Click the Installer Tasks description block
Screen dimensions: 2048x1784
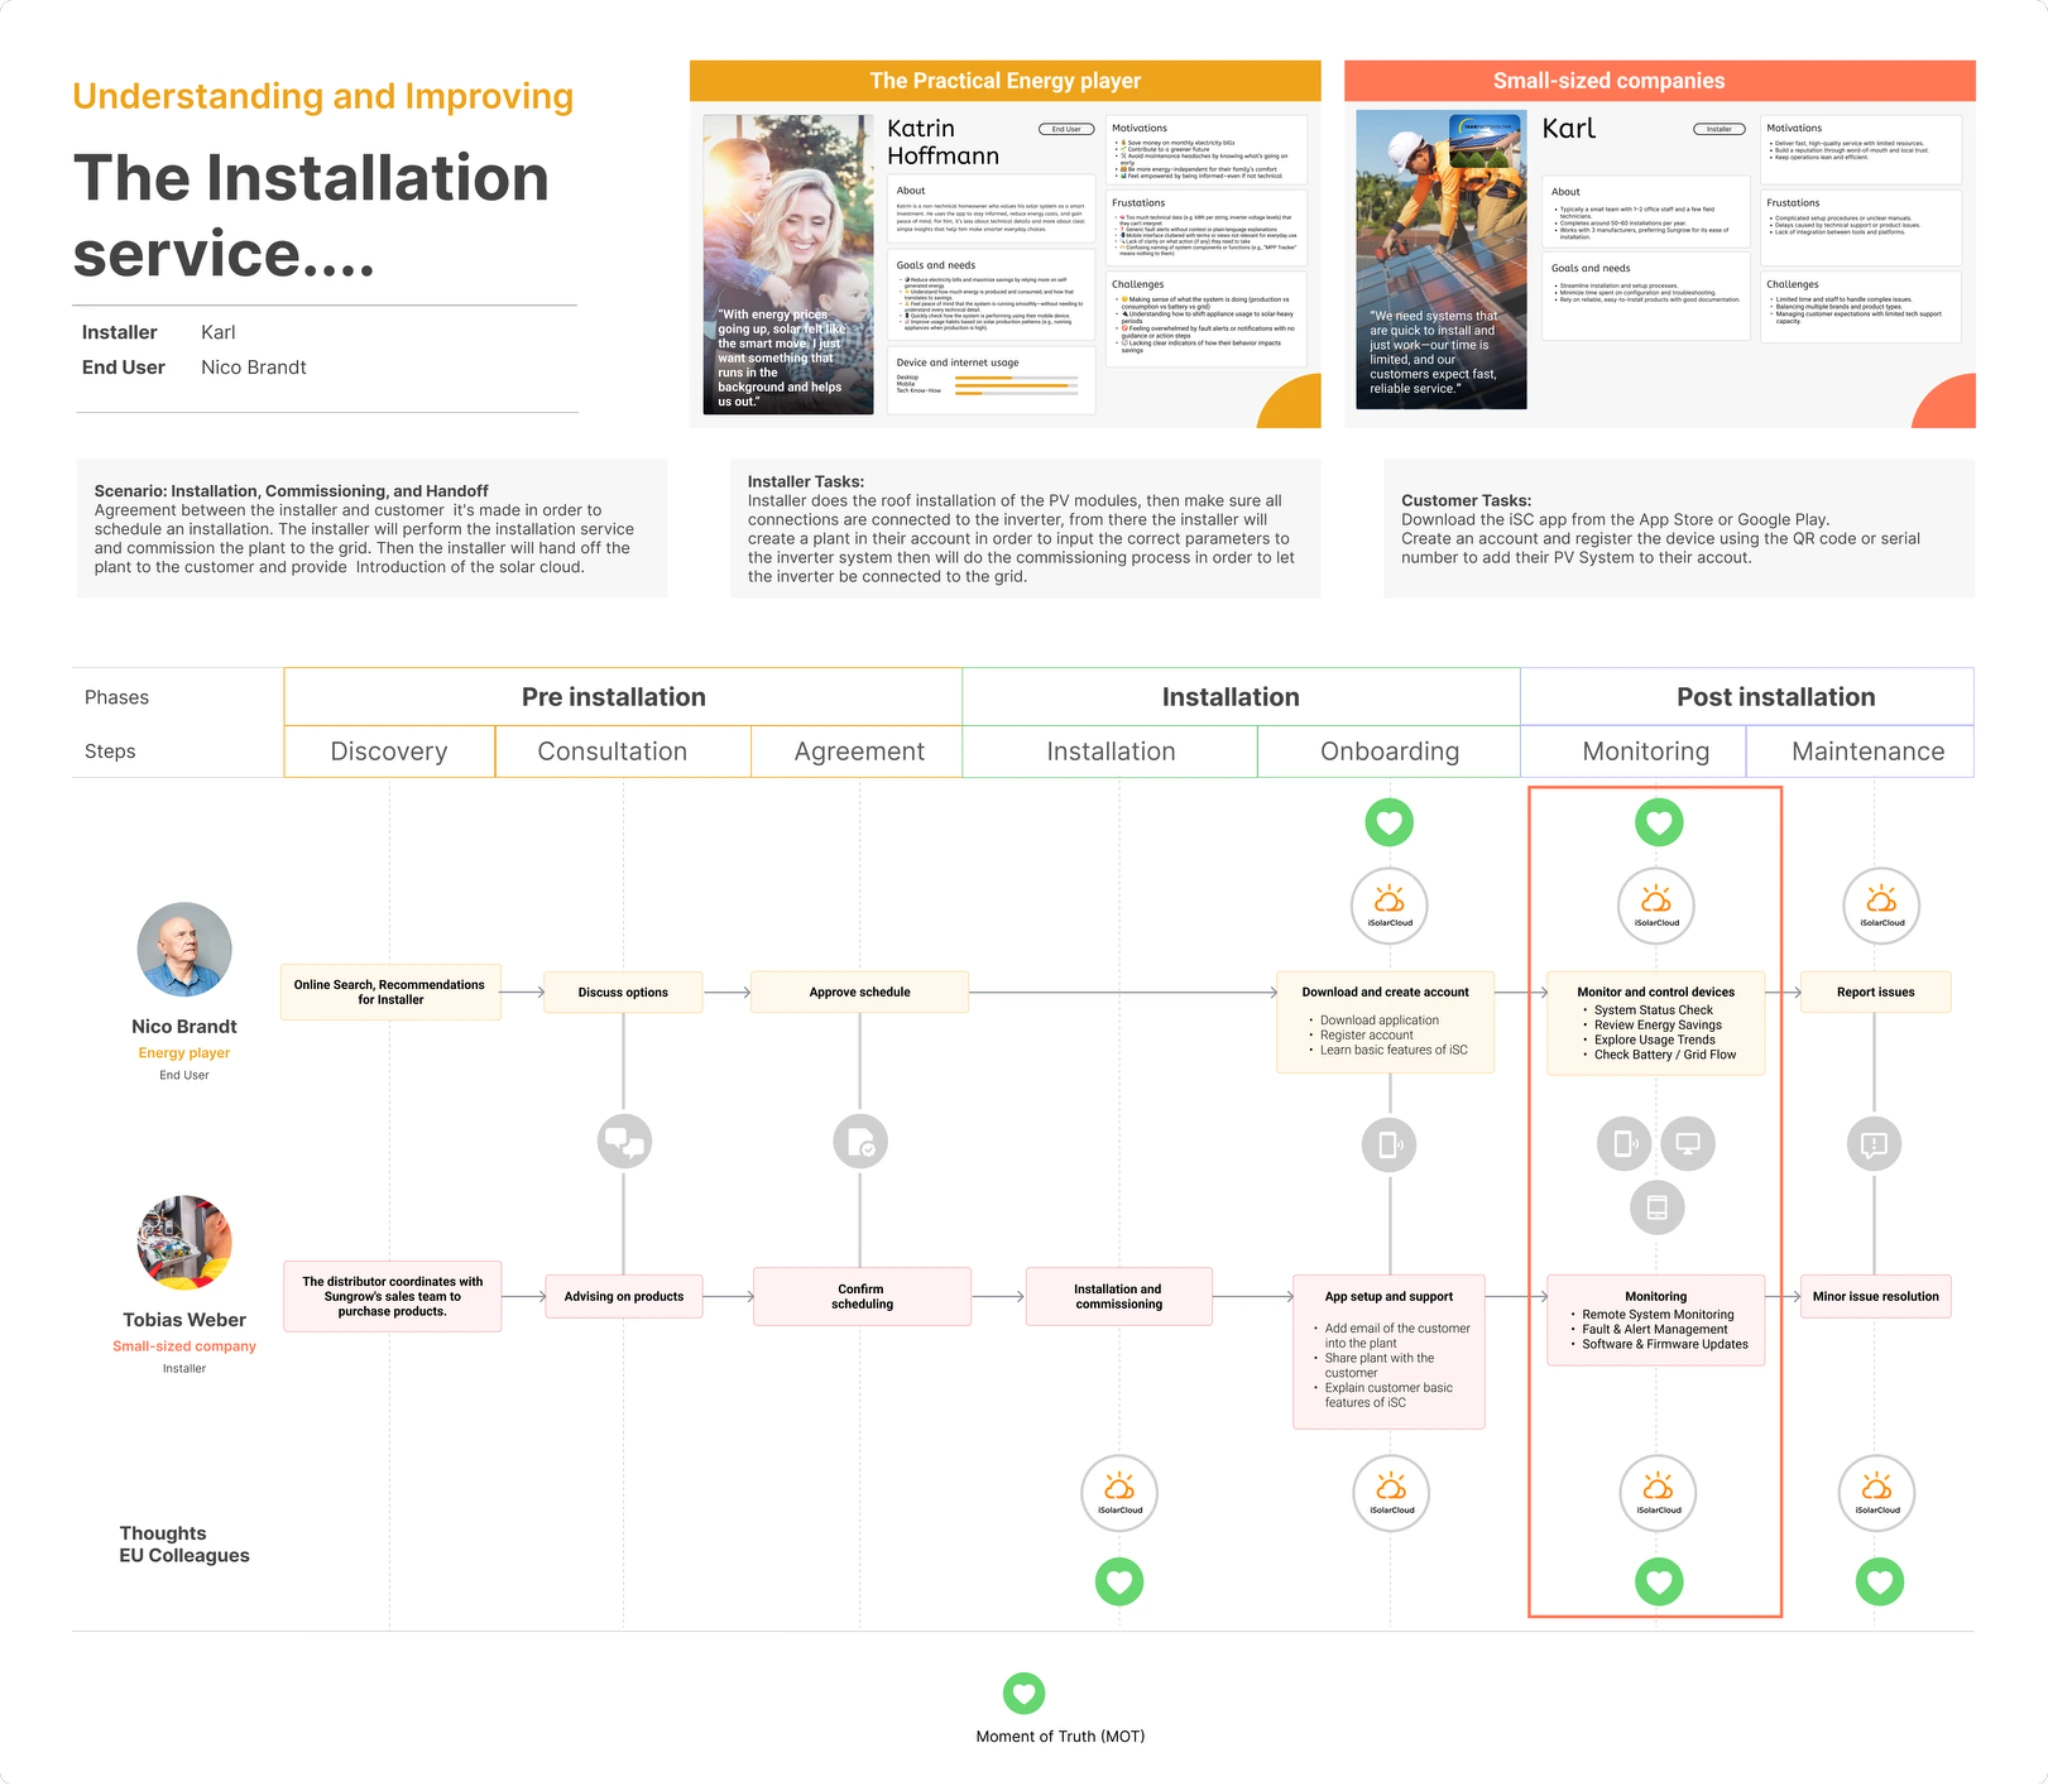[1025, 529]
